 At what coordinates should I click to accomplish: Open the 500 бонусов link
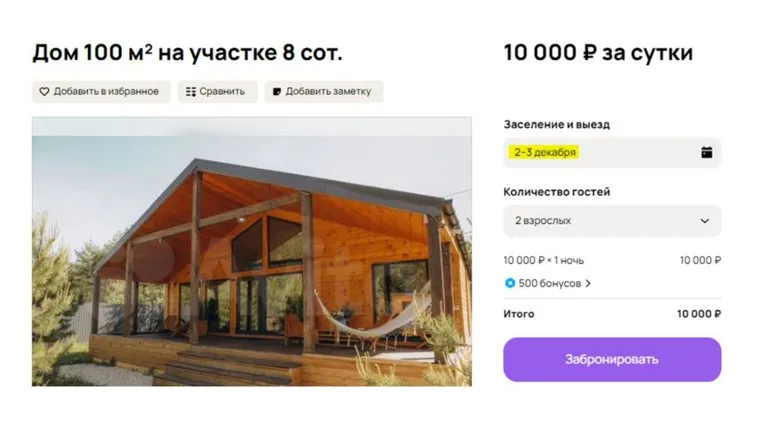pos(549,283)
